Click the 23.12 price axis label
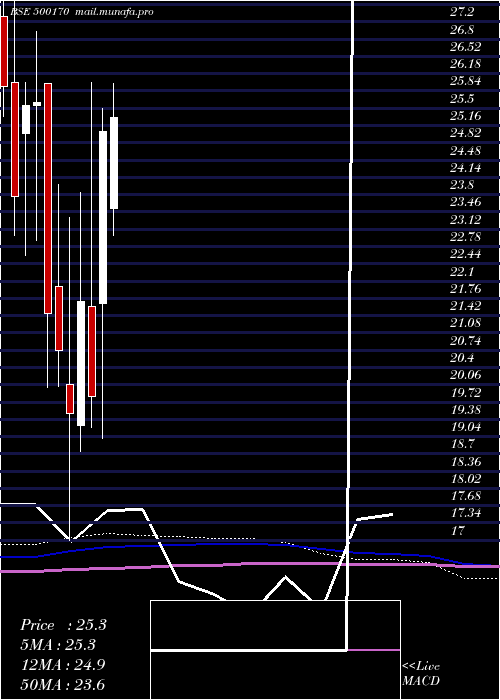 465,220
